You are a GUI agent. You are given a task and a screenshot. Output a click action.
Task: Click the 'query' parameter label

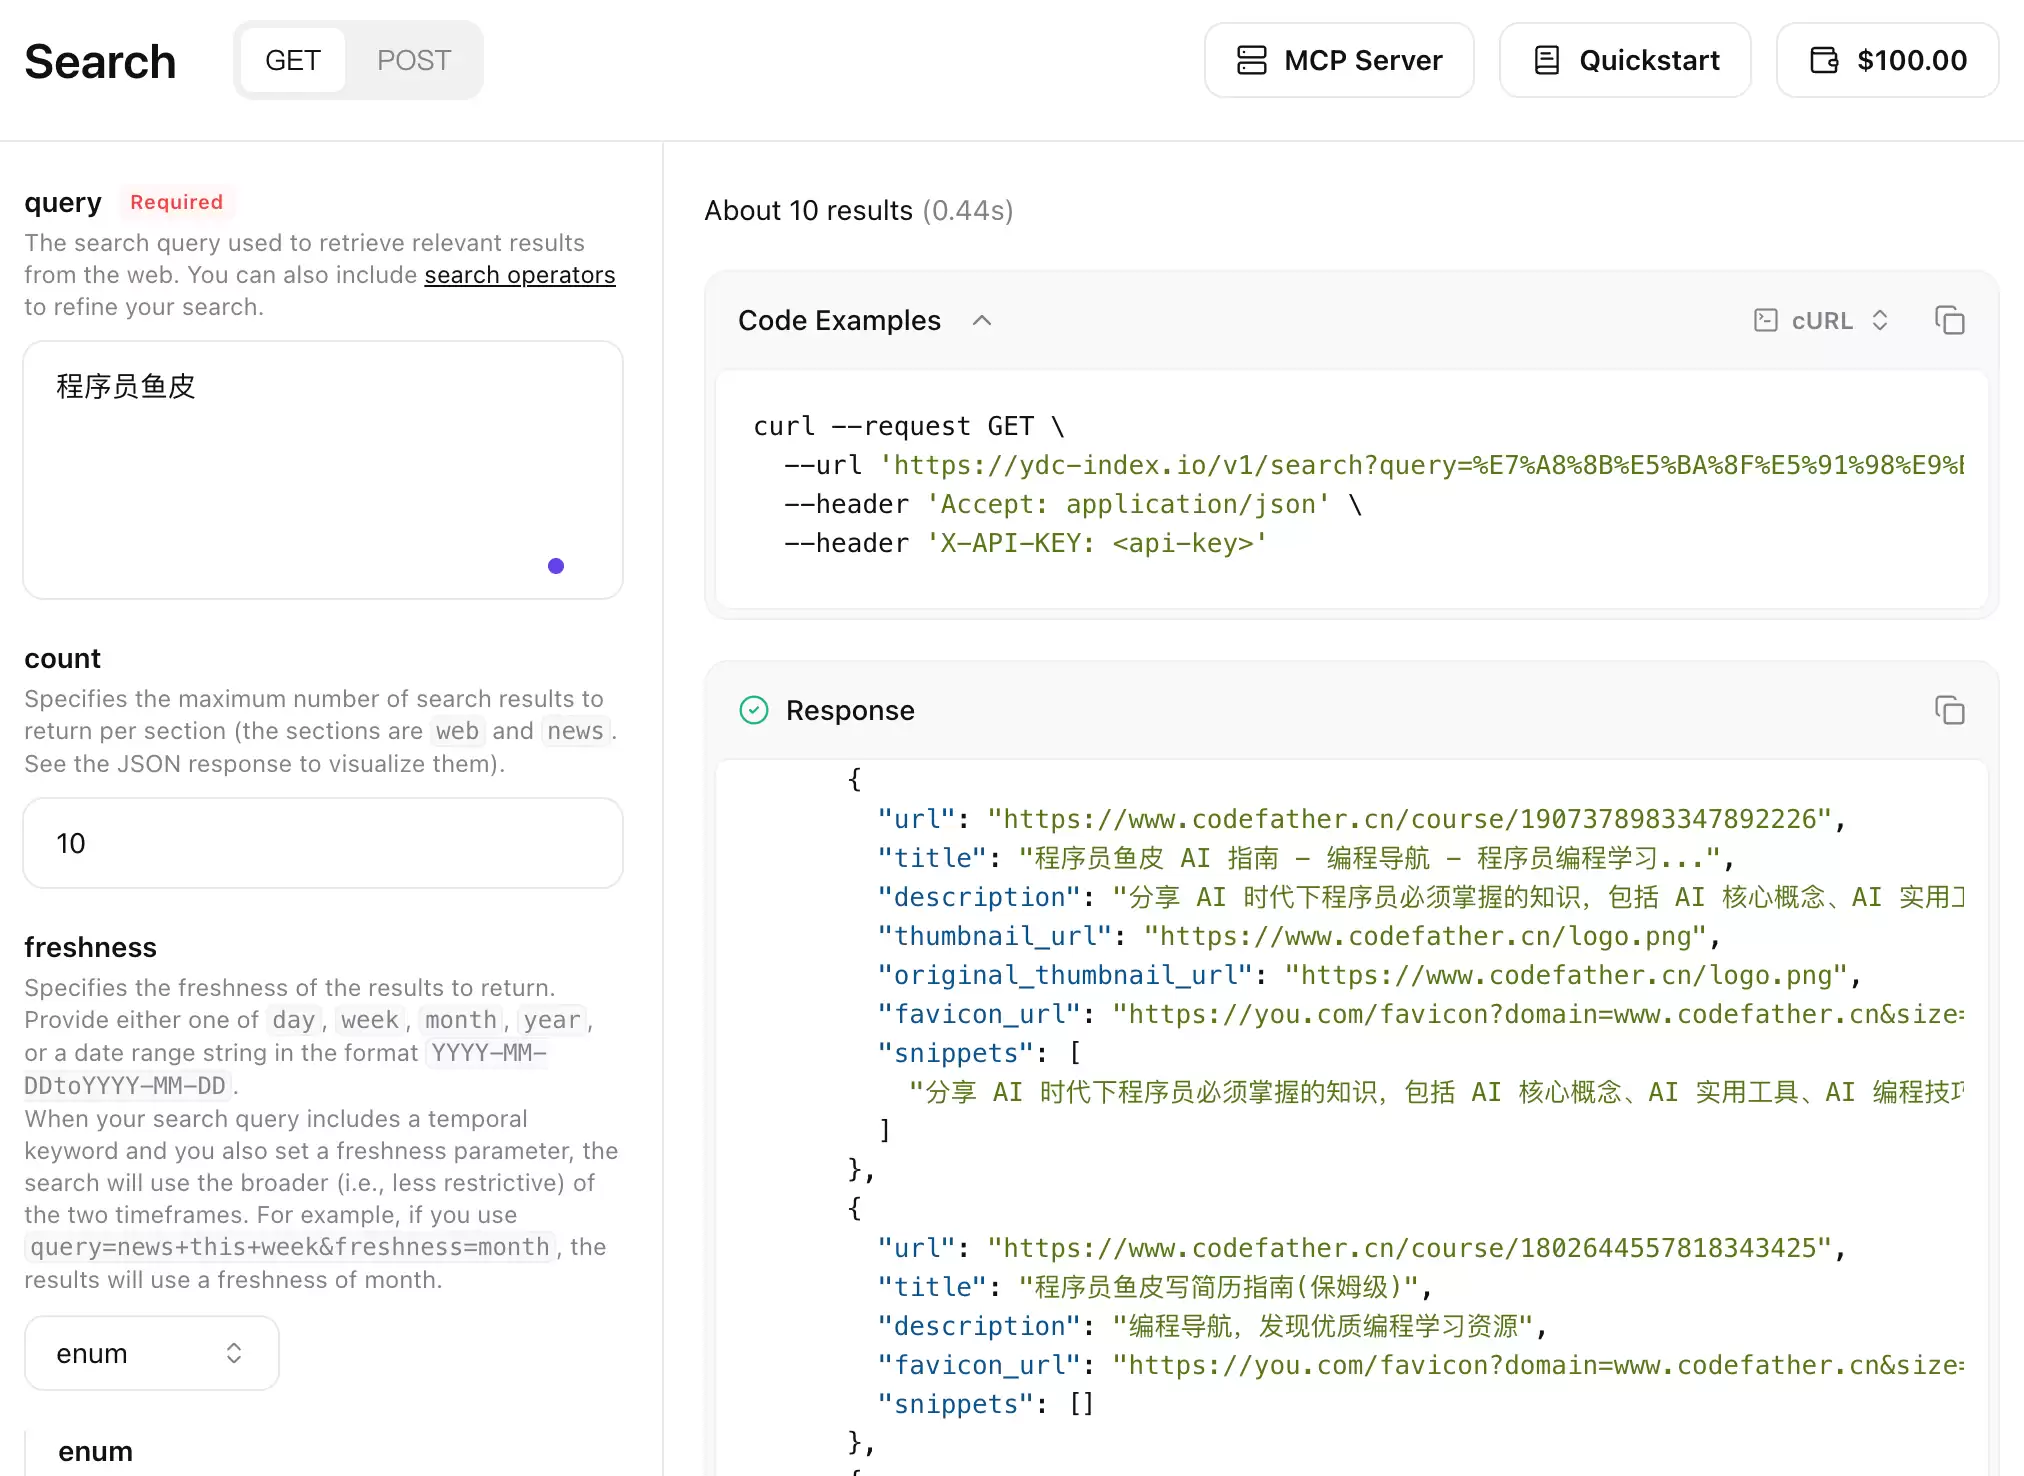pyautogui.click(x=63, y=203)
